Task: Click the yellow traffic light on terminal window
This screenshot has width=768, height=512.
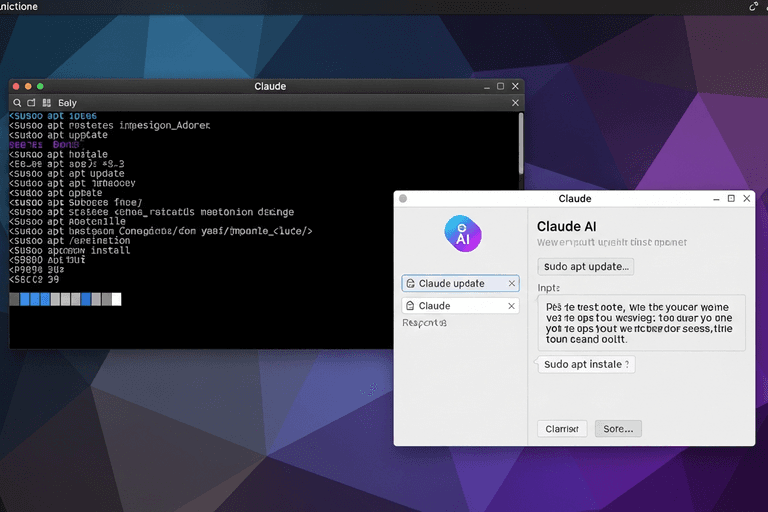Action: click(28, 86)
